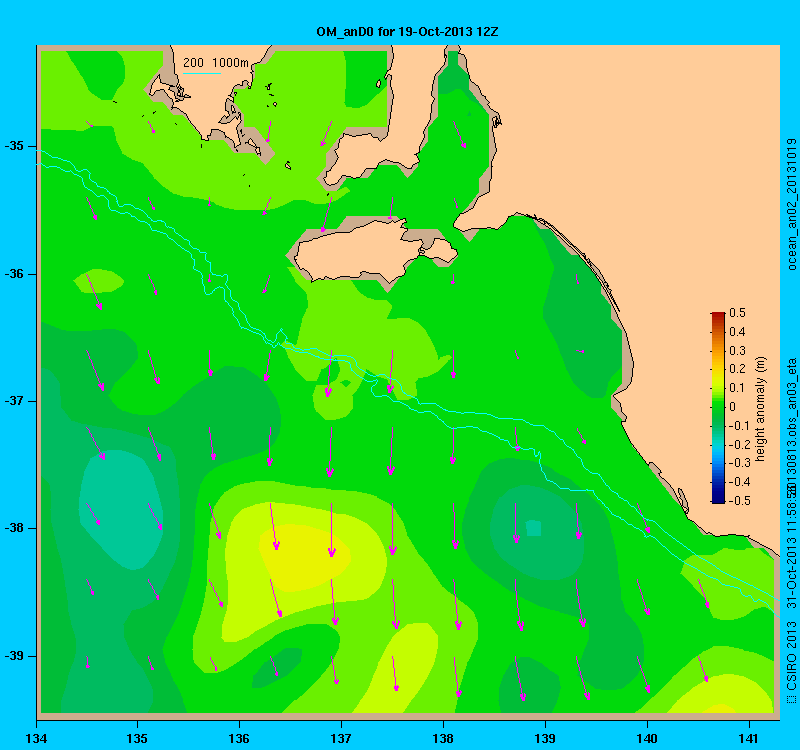800x750 pixels.
Task: Click the 138 longitude axis label
Action: 443,739
